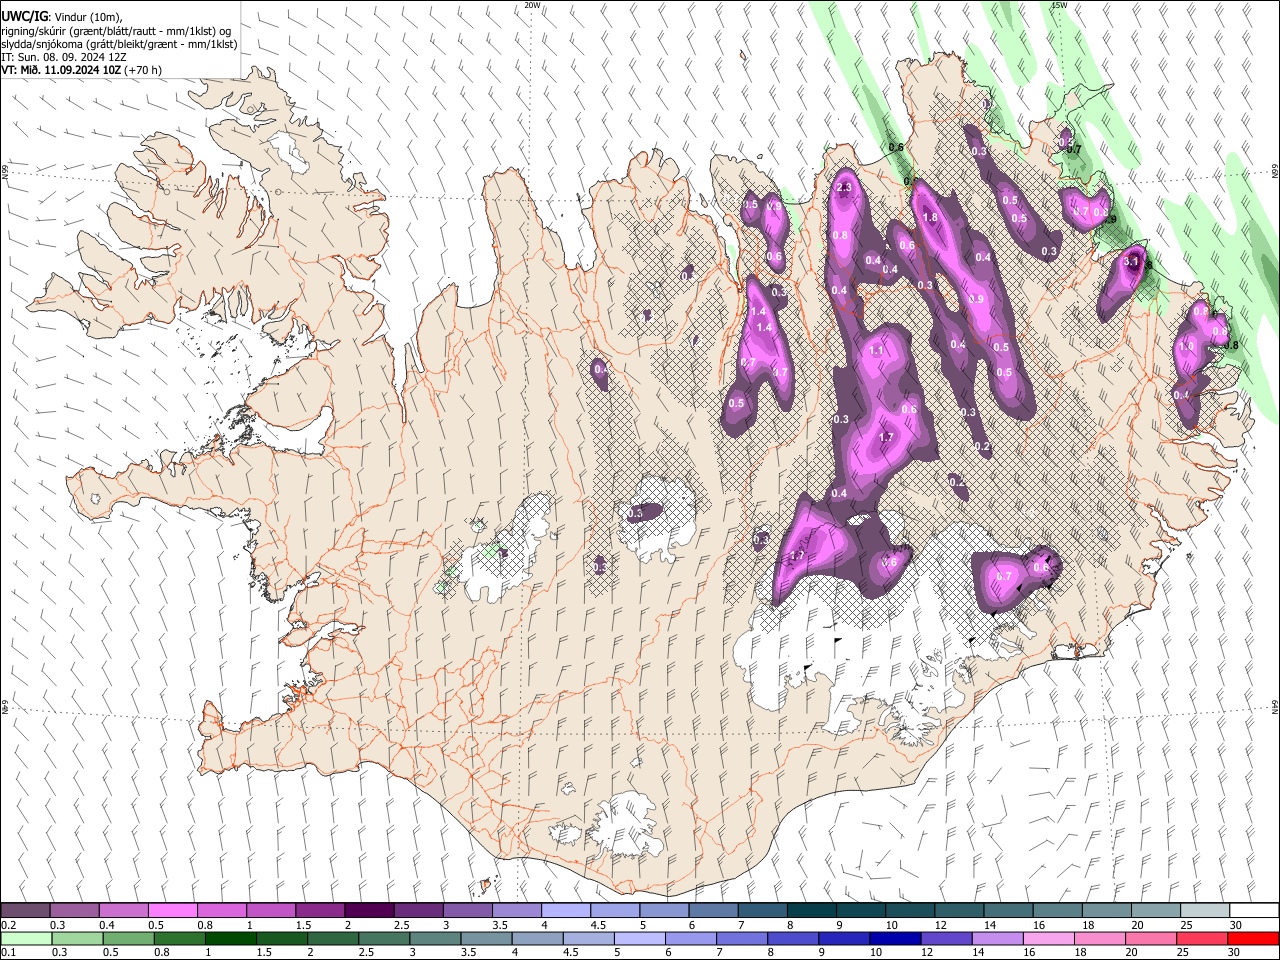1280x960 pixels.
Task: Click the '2.3' snowfall value on the map
Action: [844, 187]
